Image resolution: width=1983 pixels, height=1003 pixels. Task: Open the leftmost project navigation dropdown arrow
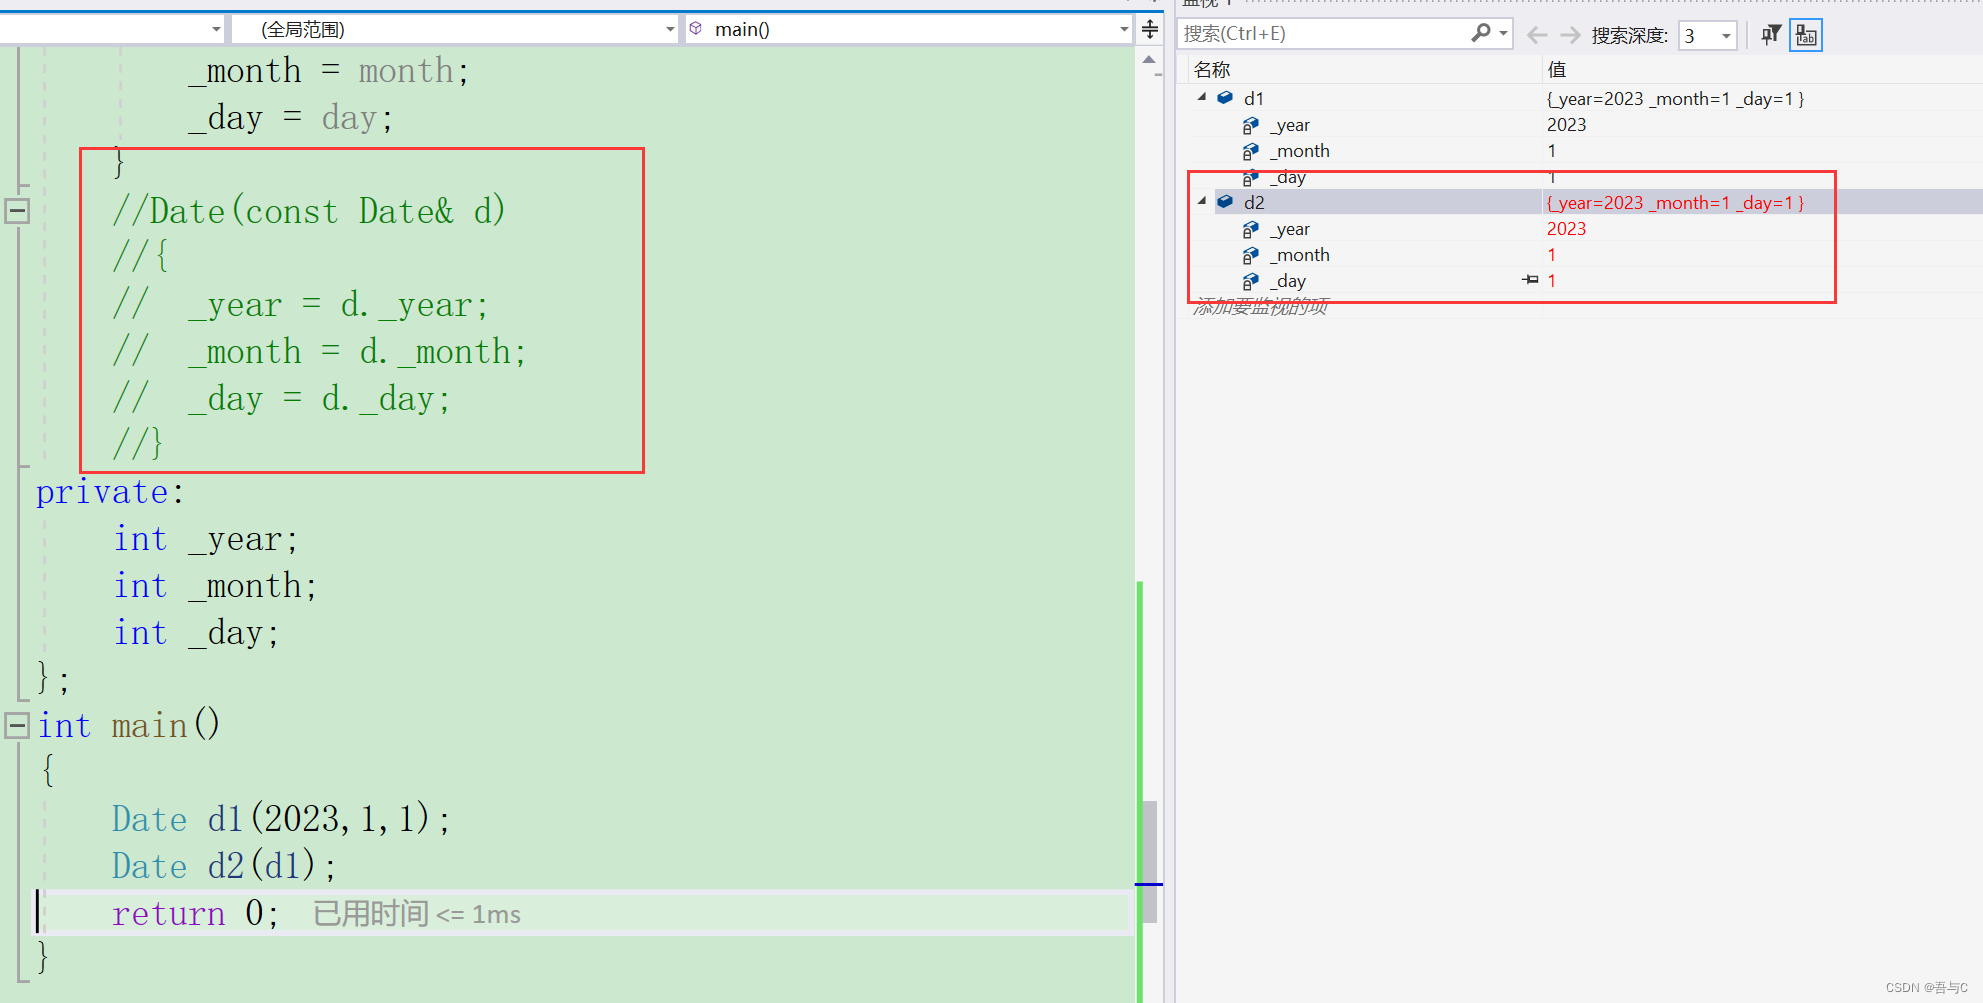coord(216,29)
